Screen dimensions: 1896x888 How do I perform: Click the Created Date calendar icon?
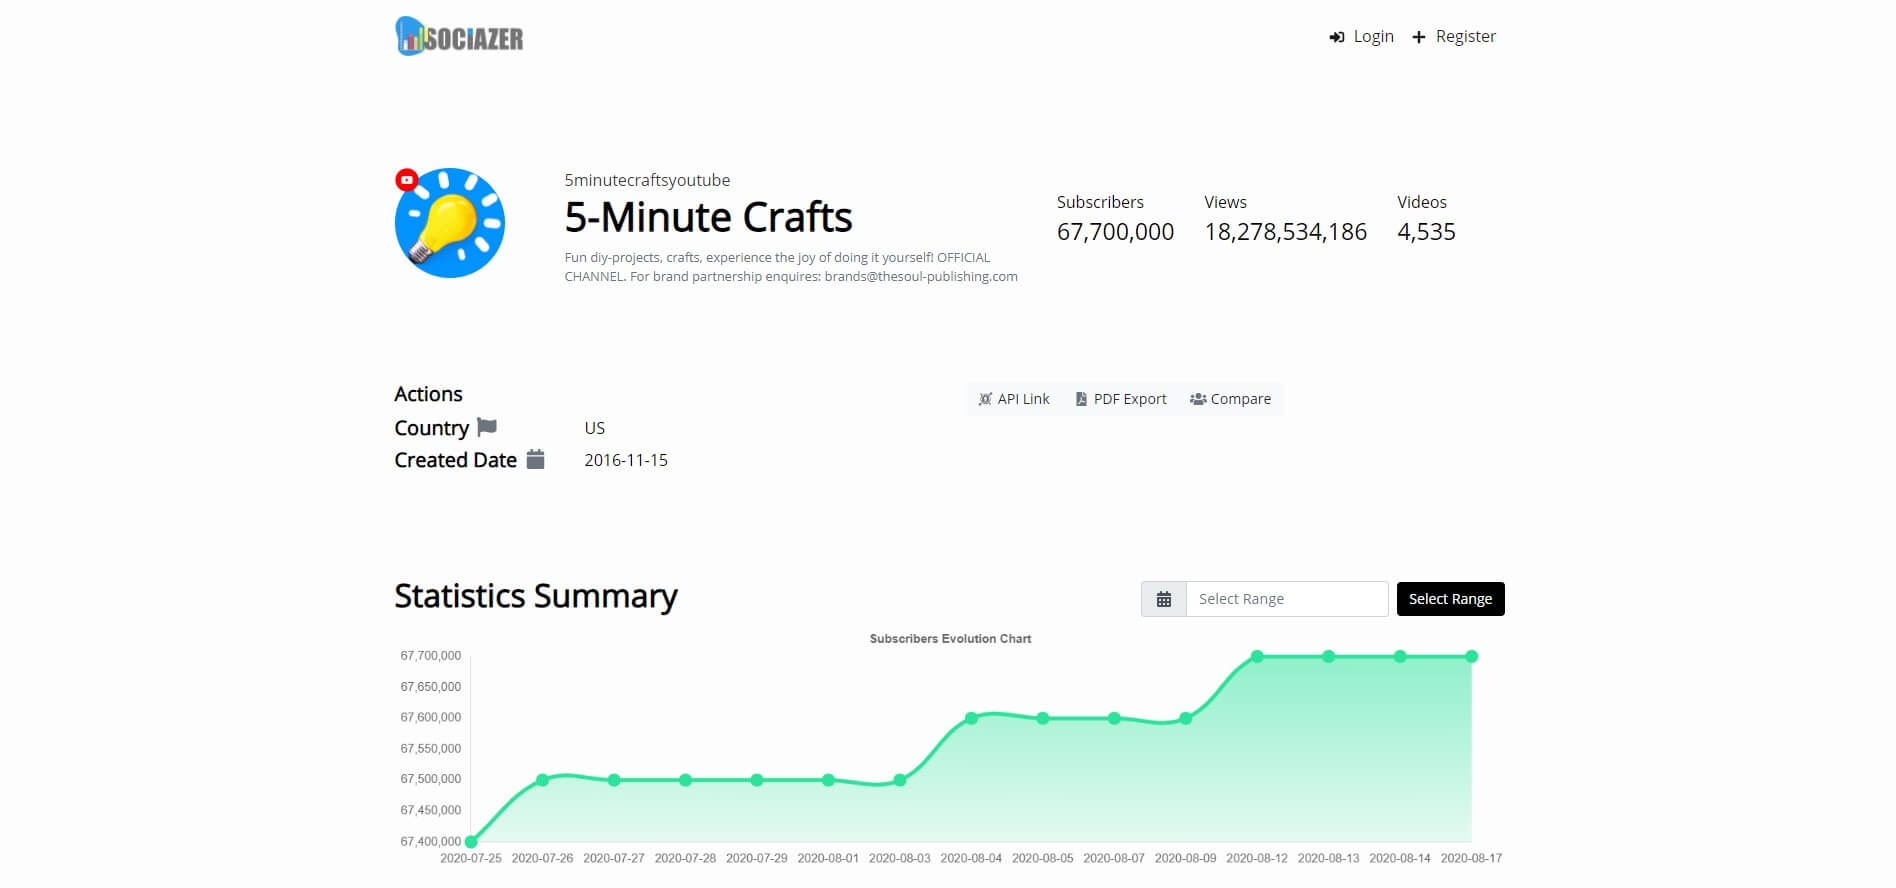tap(536, 459)
